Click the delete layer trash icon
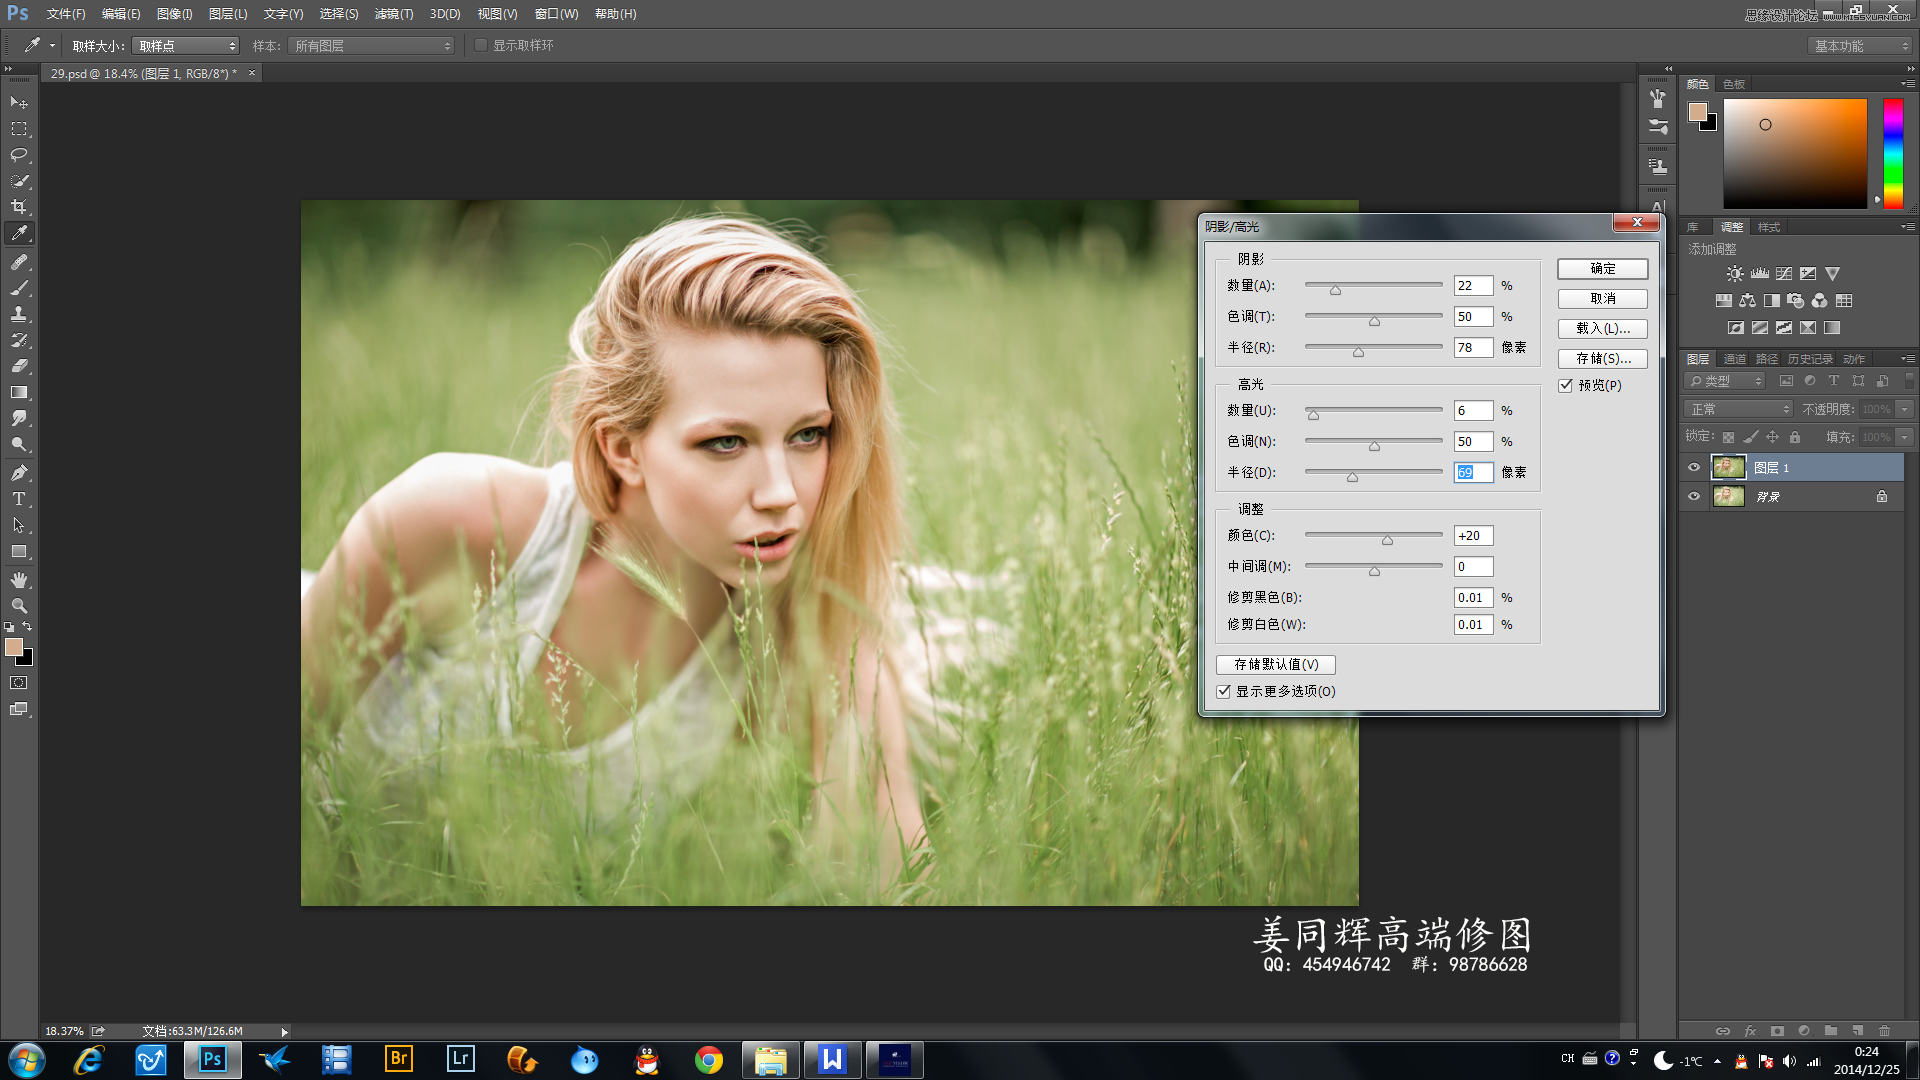 coord(1884,1031)
